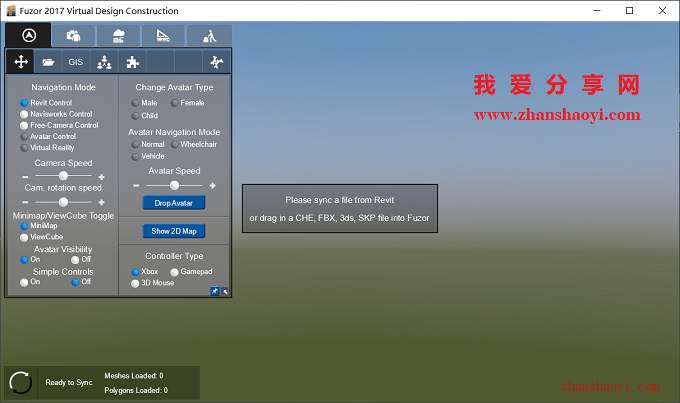Image resolution: width=680 pixels, height=403 pixels.
Task: Select Avatar Control navigation mode
Action: point(48,137)
